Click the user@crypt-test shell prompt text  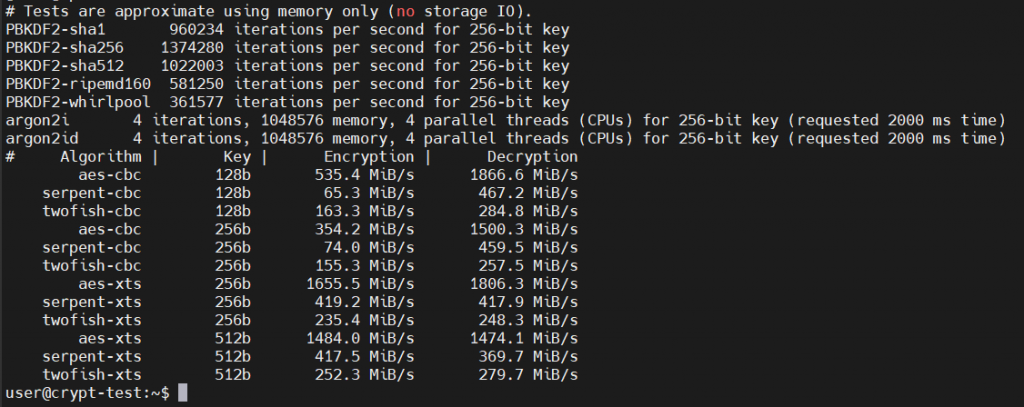87,394
